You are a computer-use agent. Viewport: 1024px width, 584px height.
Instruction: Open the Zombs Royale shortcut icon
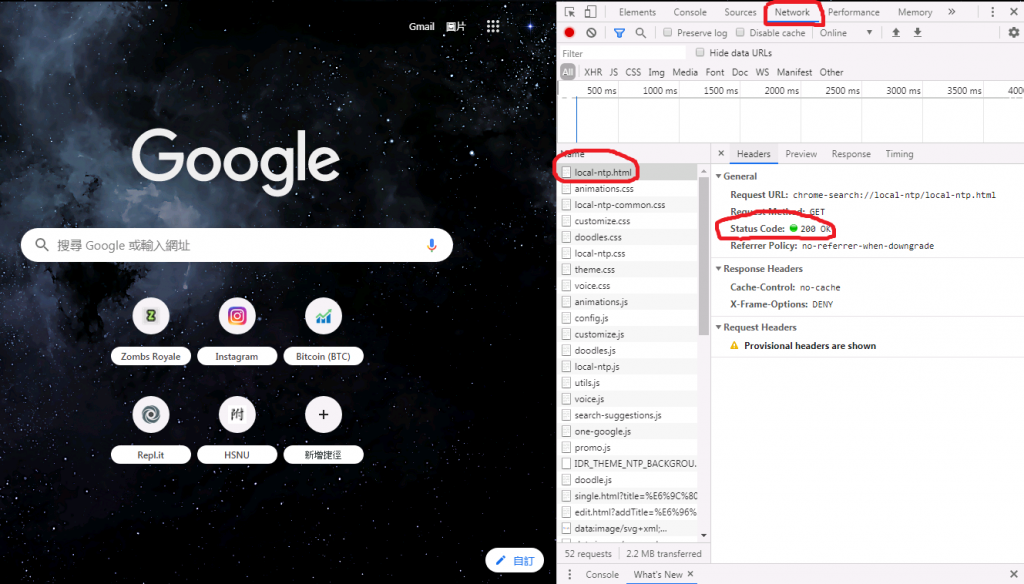[151, 316]
